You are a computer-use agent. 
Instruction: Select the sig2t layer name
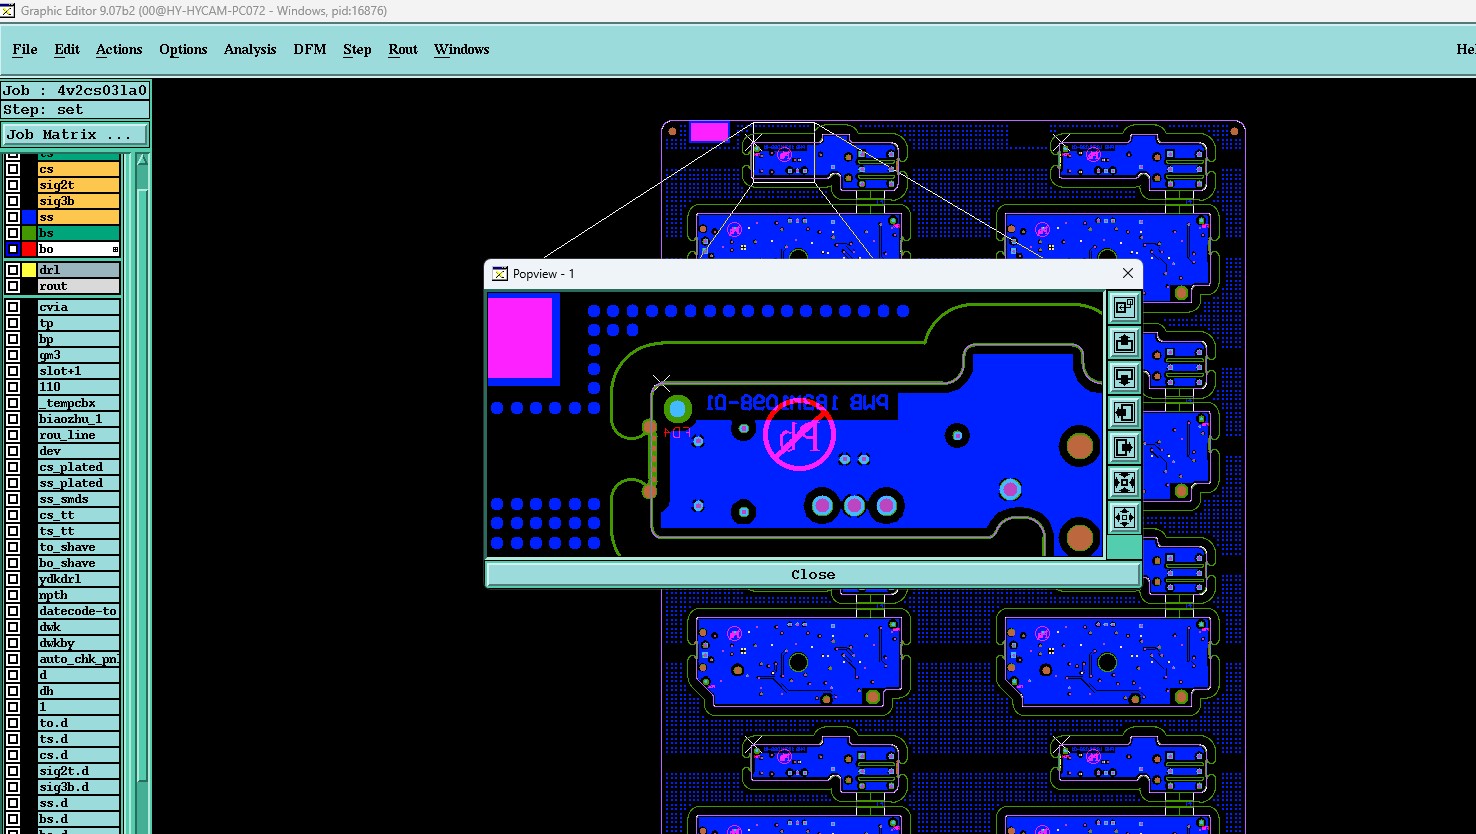(x=79, y=185)
